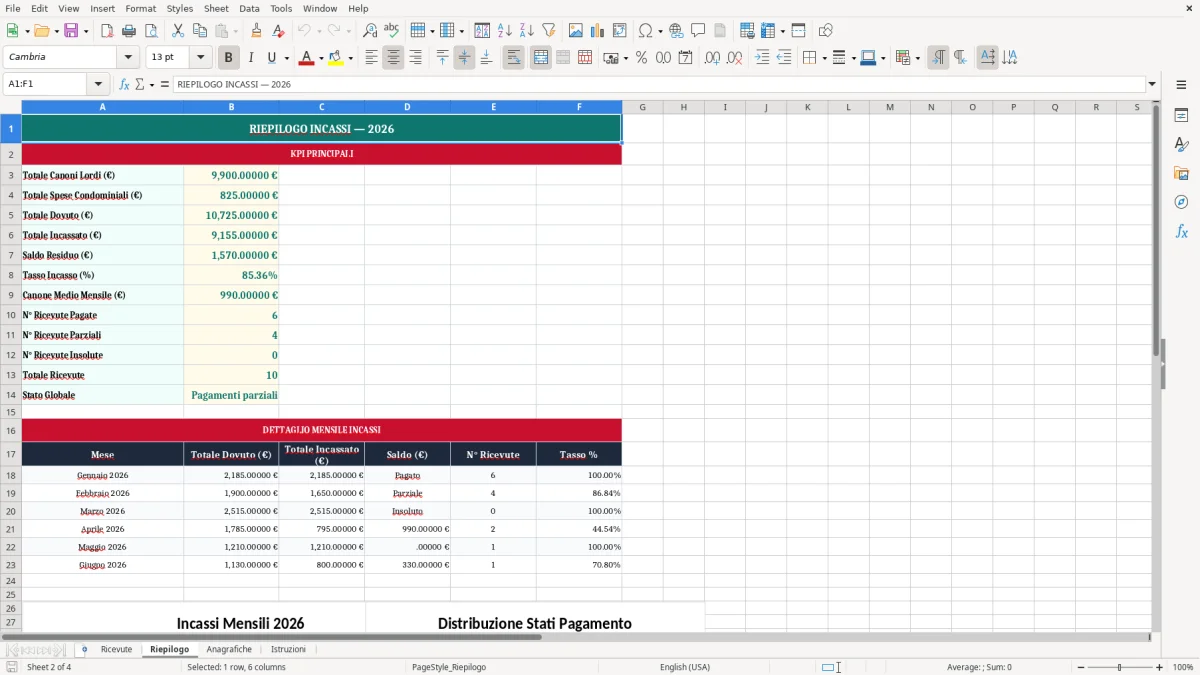
Task: Switch to the Istruzioni sheet tab
Action: pyautogui.click(x=288, y=650)
